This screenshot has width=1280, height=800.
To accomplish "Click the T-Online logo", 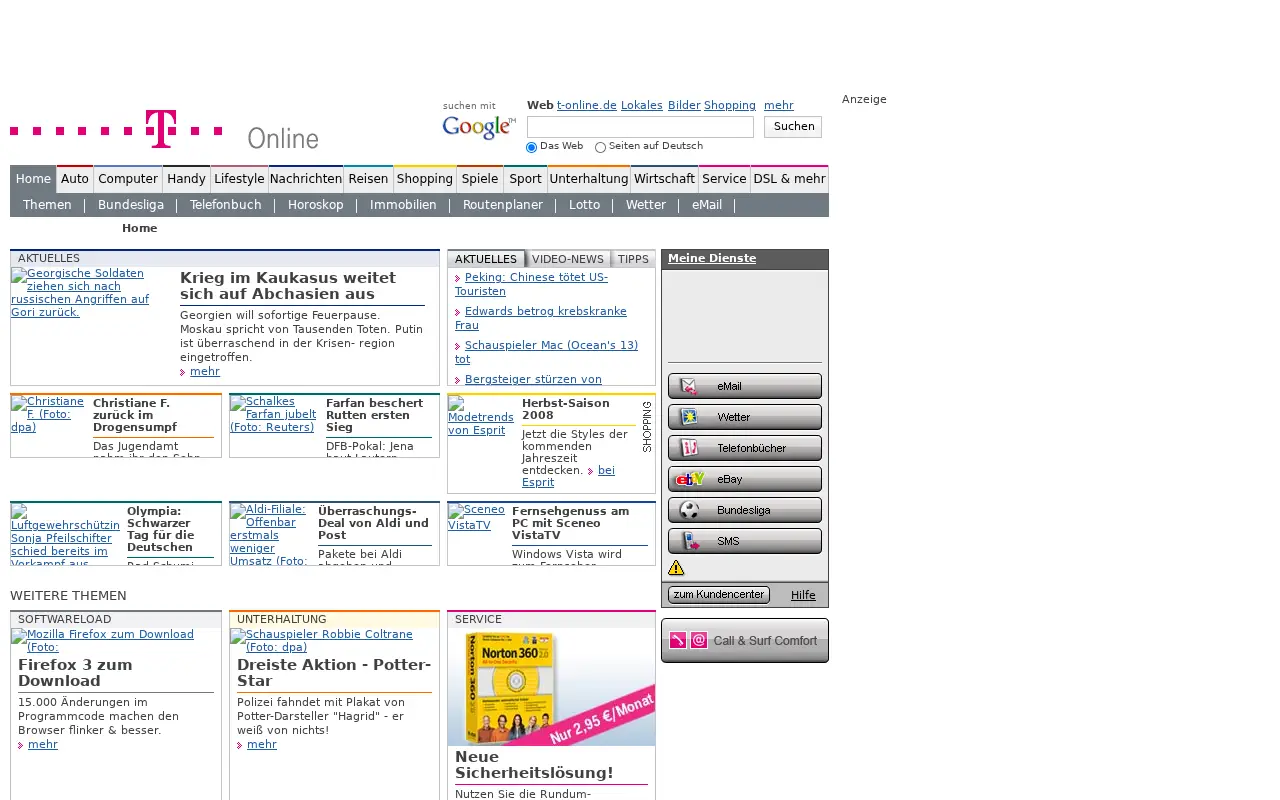I will [x=165, y=130].
